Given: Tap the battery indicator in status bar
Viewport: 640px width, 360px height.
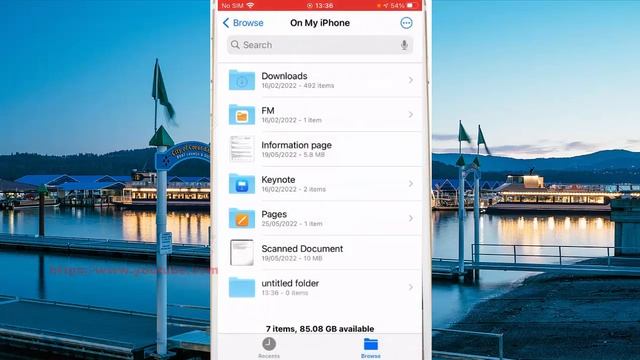Looking at the screenshot, I should coord(412,6).
